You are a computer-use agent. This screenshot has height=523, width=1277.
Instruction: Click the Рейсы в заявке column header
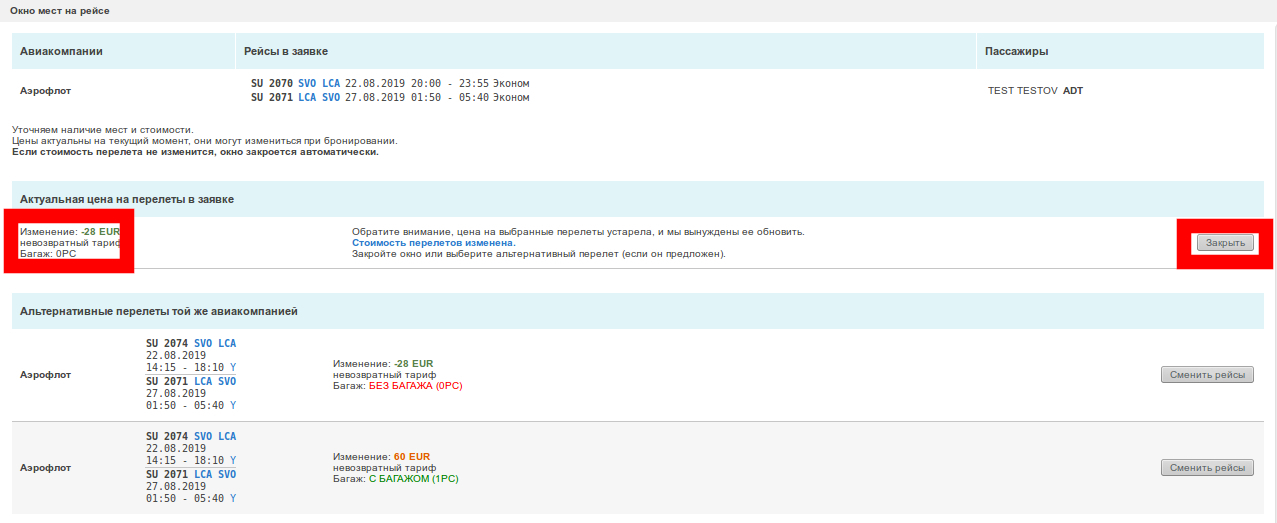point(286,51)
